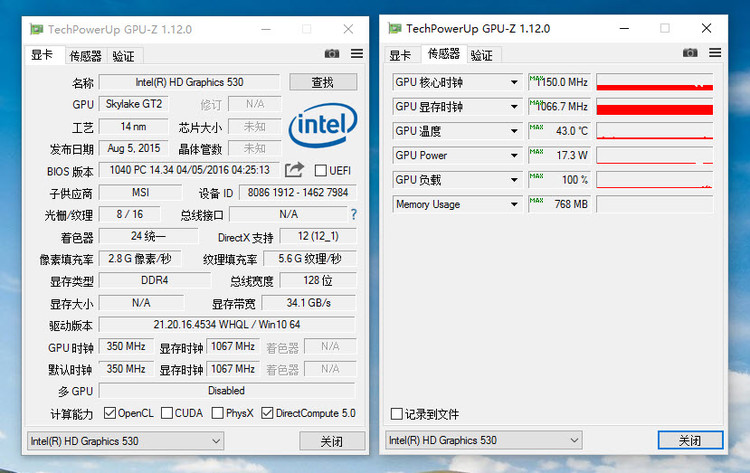Click the GPU Power graph
Viewport: 750px width, 473px height.
click(655, 155)
